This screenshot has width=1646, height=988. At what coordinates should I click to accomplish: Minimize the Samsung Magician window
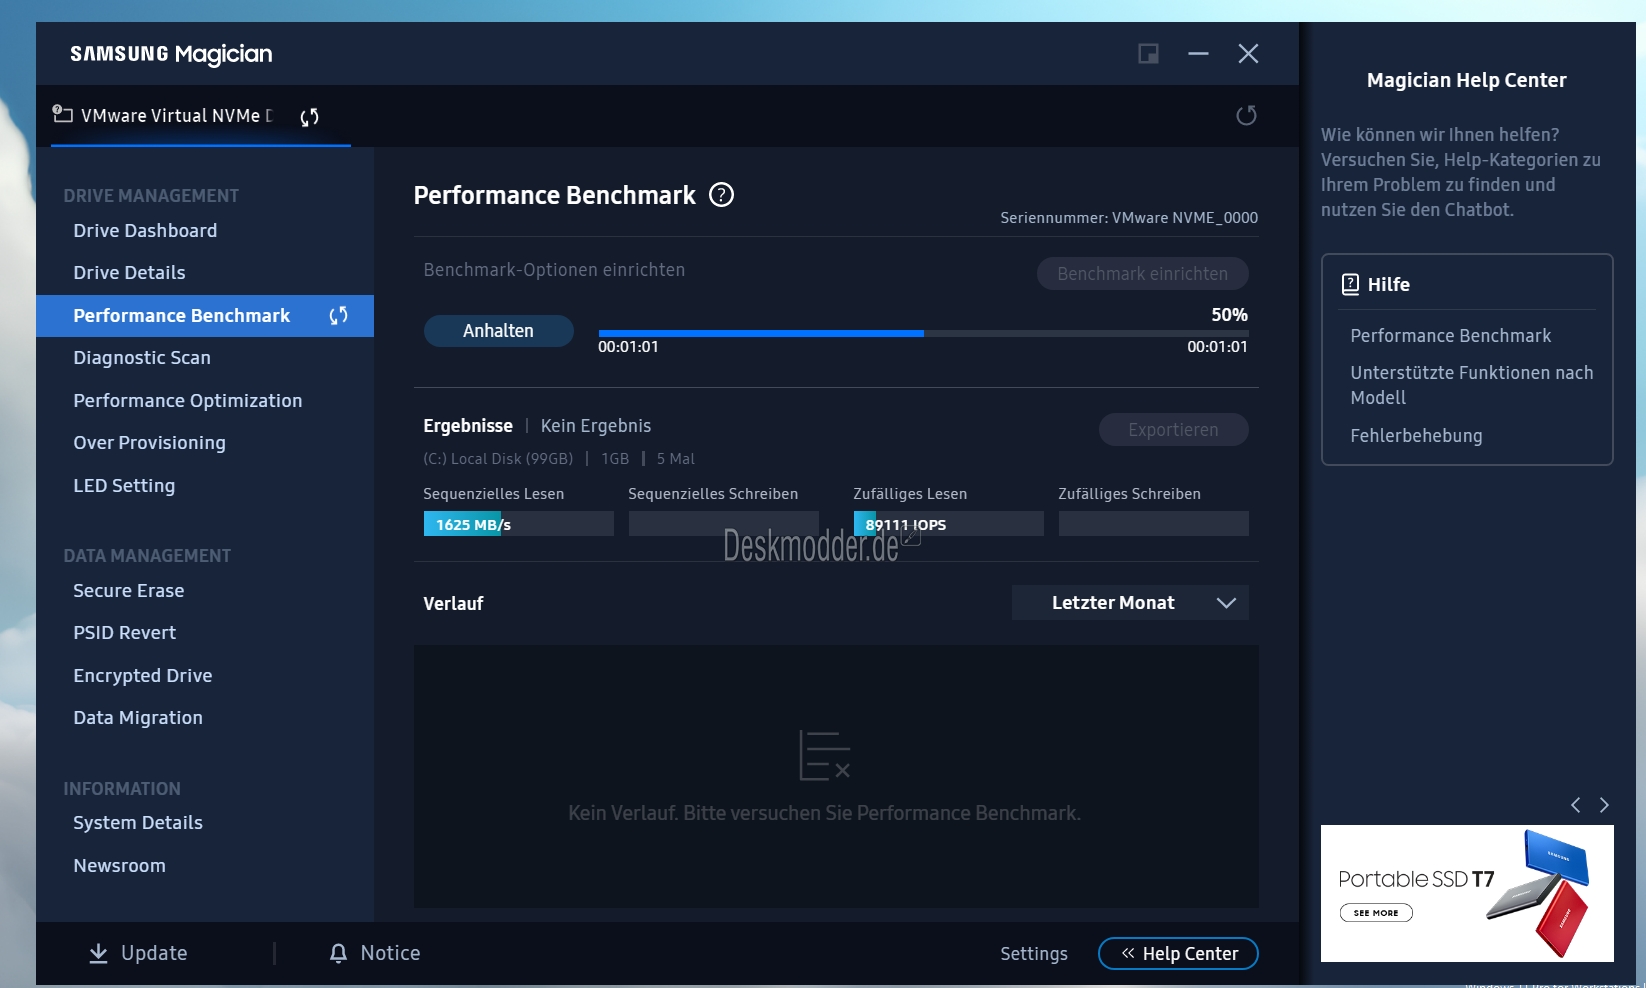pyautogui.click(x=1198, y=54)
